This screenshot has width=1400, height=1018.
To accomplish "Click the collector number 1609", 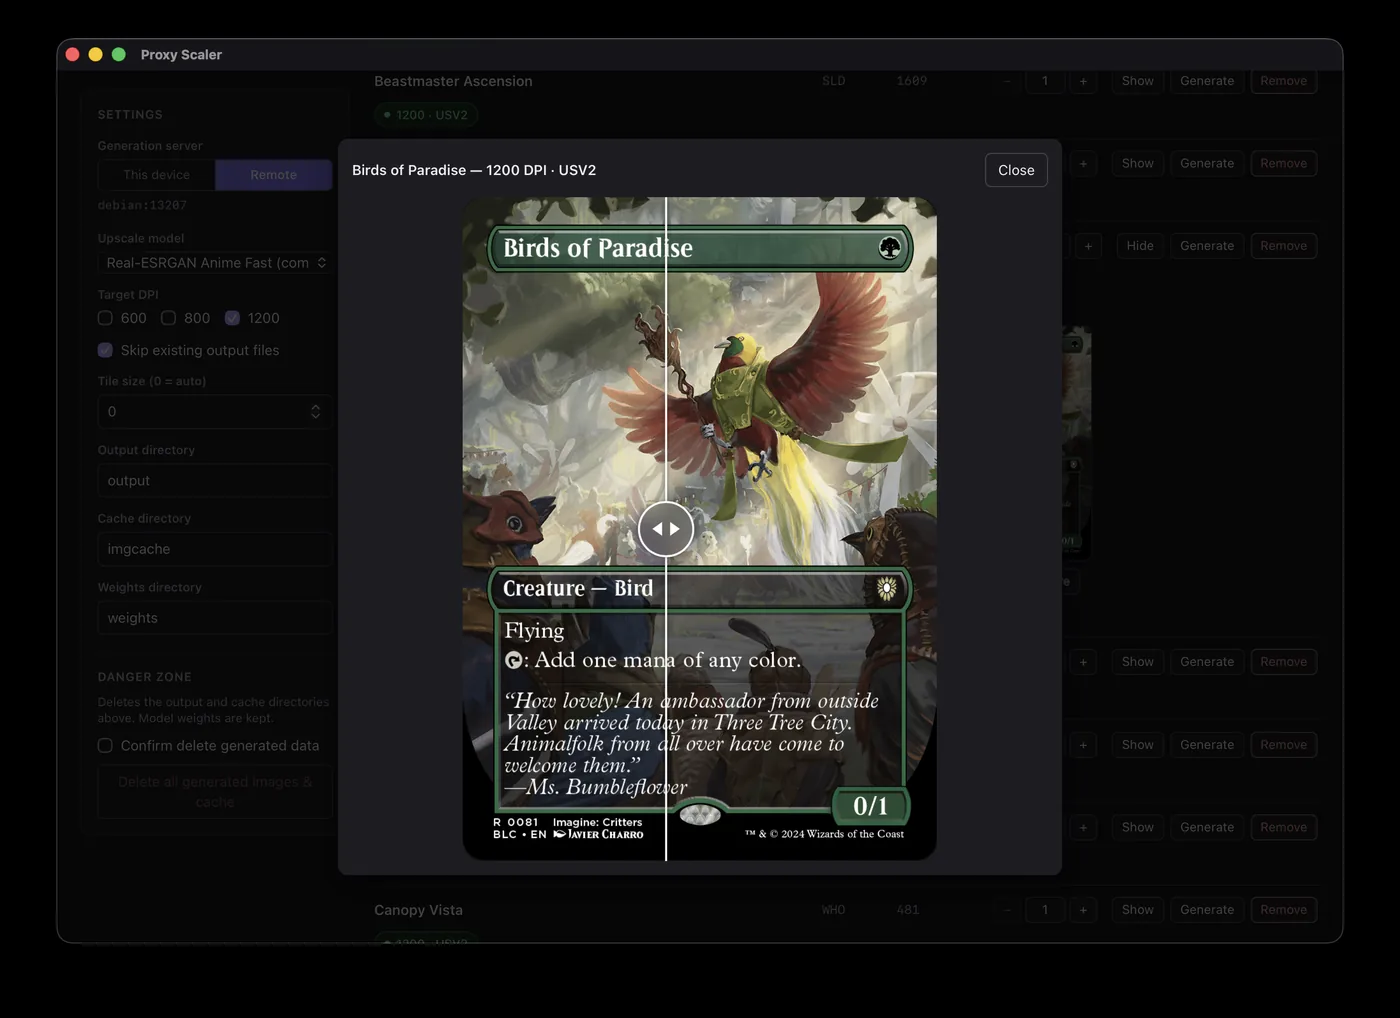I will click(912, 81).
